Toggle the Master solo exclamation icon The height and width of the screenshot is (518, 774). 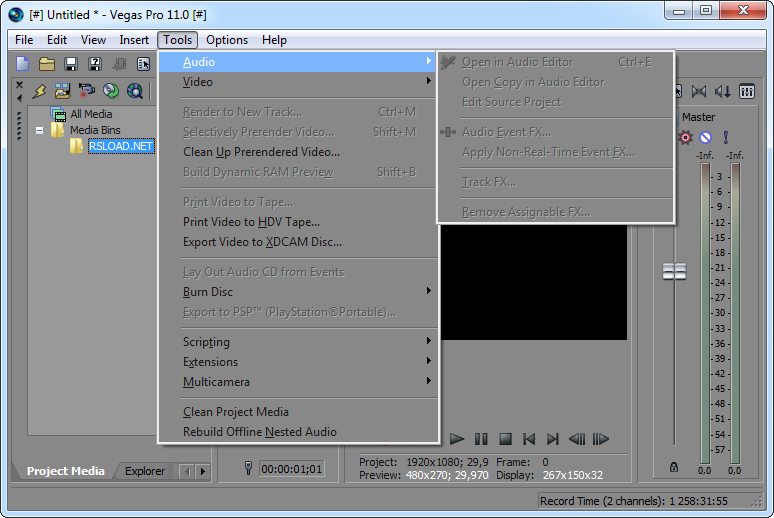point(726,137)
